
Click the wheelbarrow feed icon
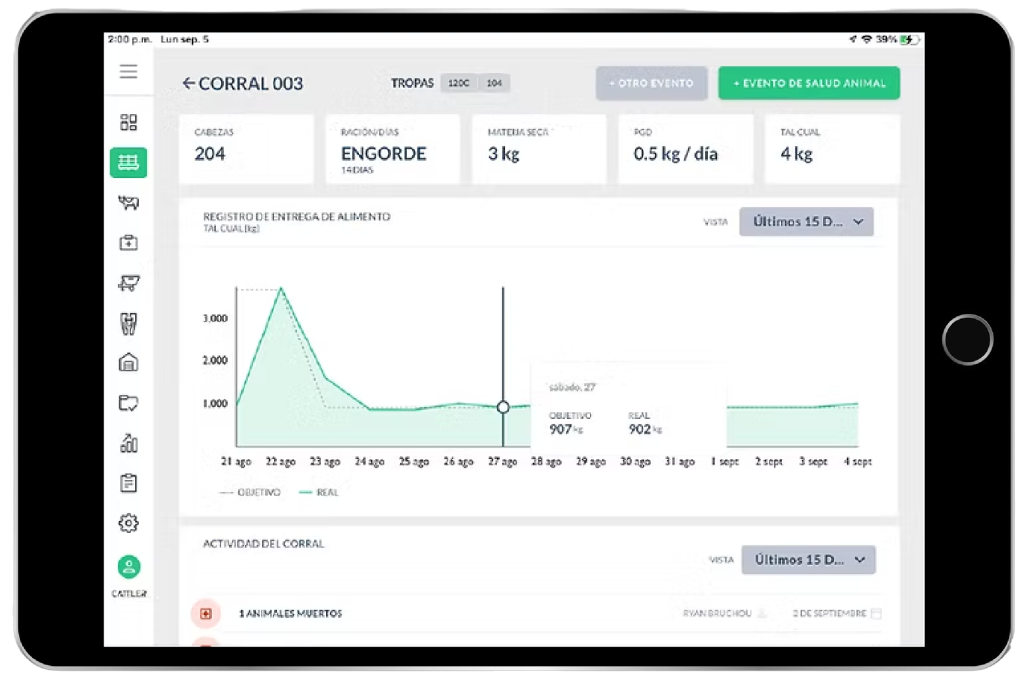click(128, 283)
